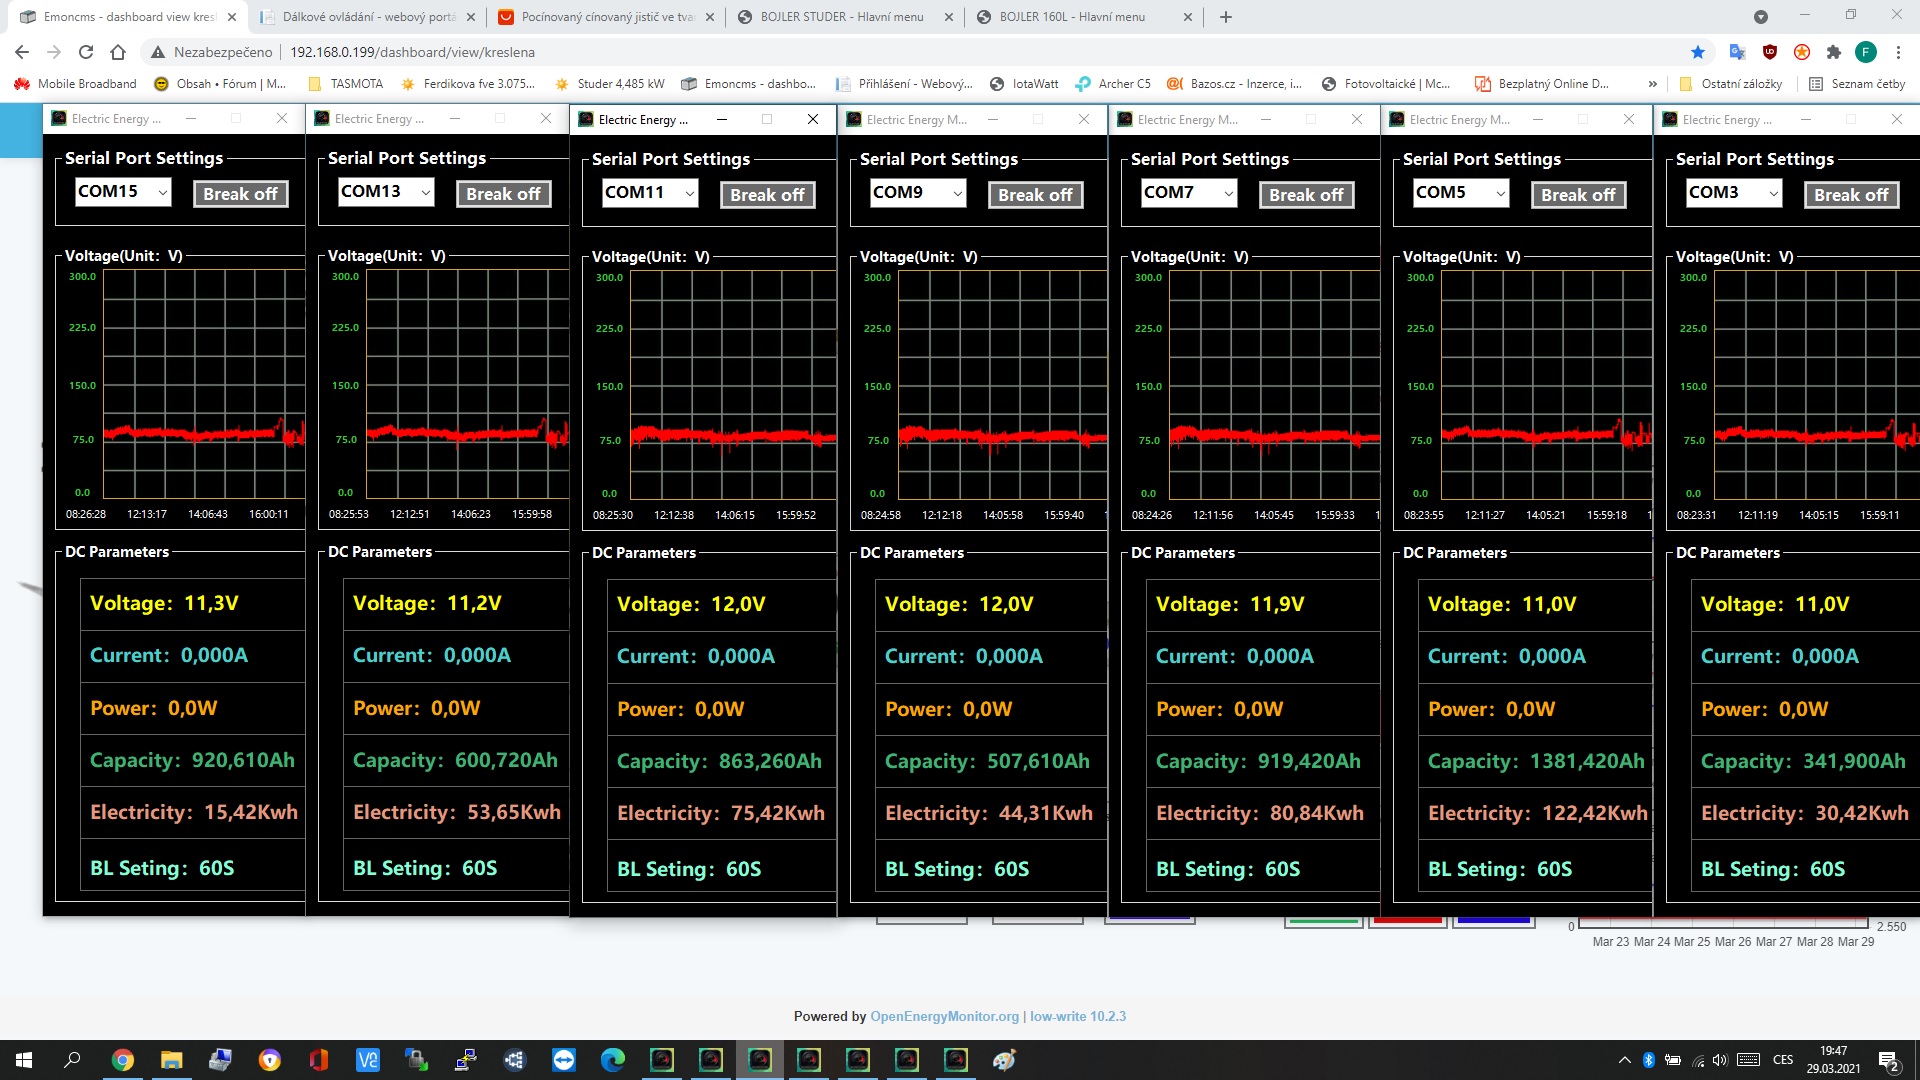The width and height of the screenshot is (1920, 1080).
Task: Open the OpenEnergyMonitor.org link
Action: (x=944, y=1016)
